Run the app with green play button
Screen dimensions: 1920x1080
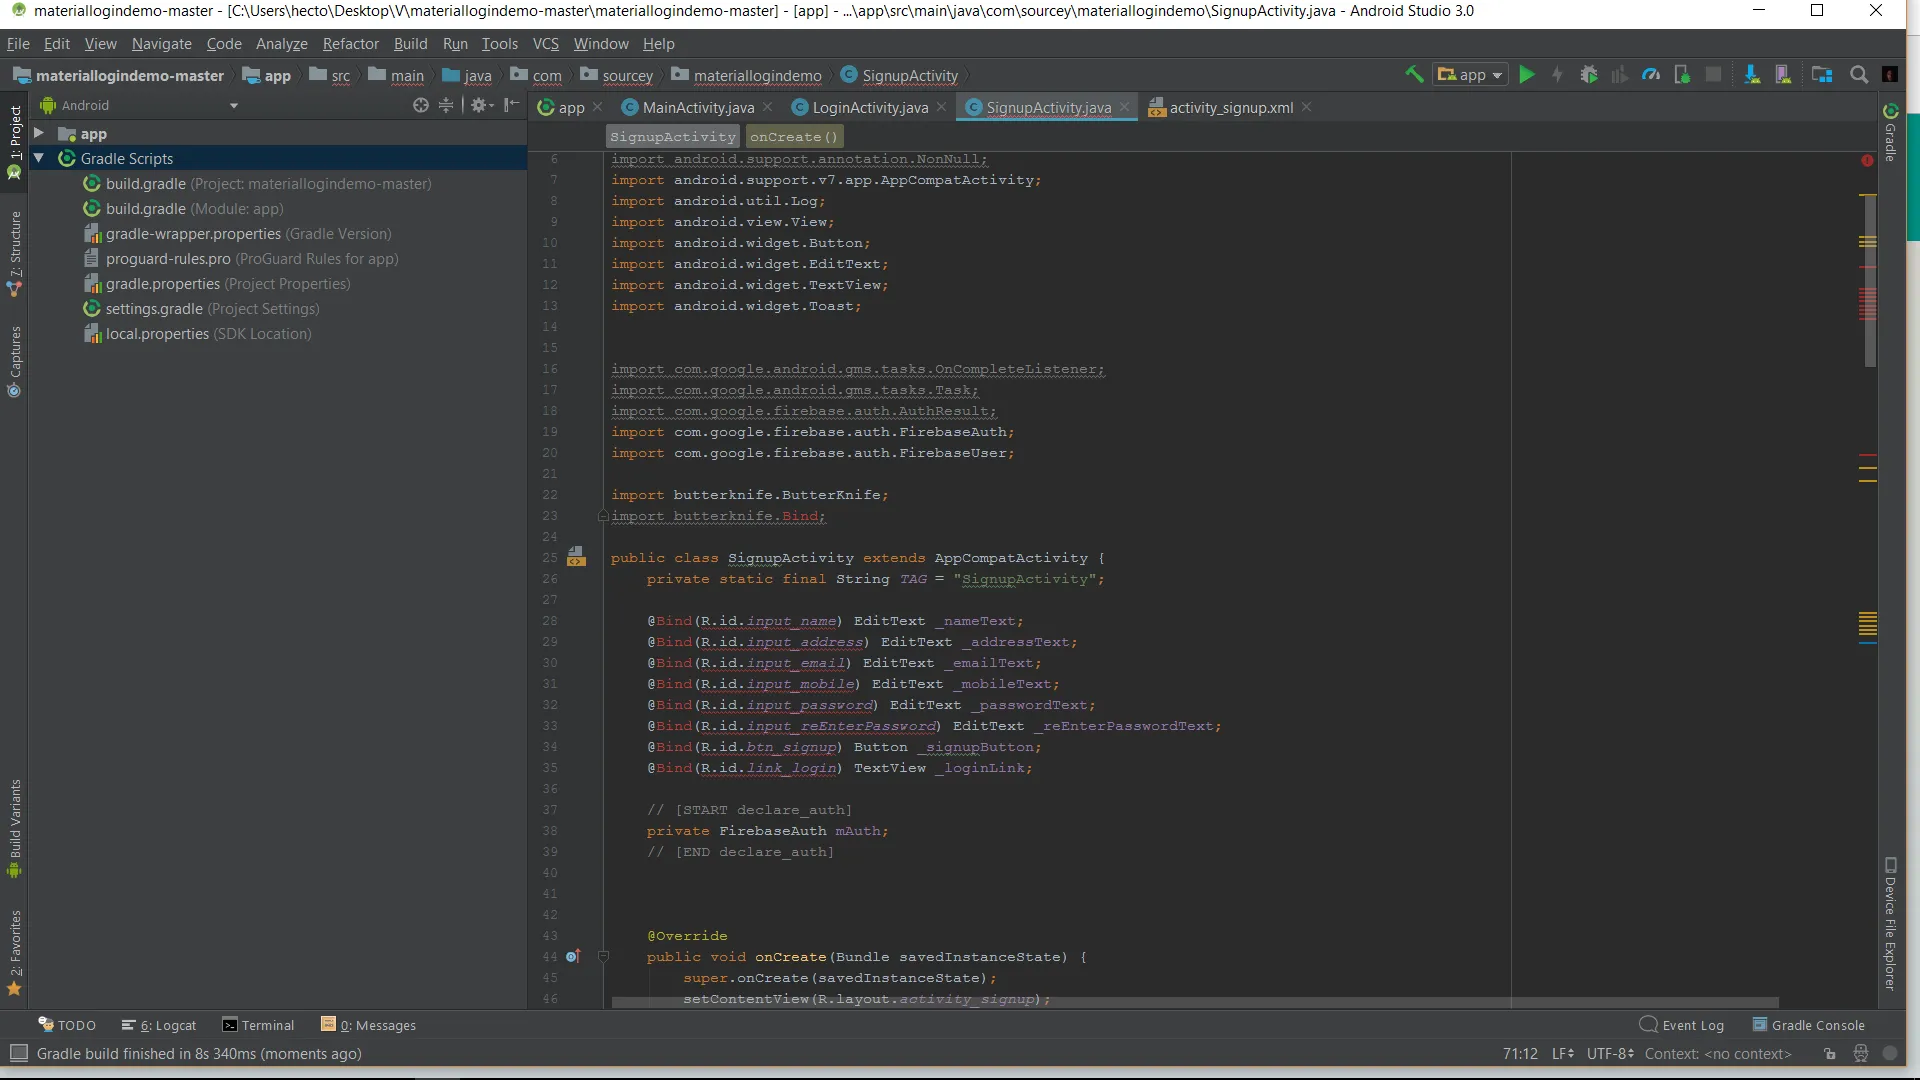(1526, 74)
